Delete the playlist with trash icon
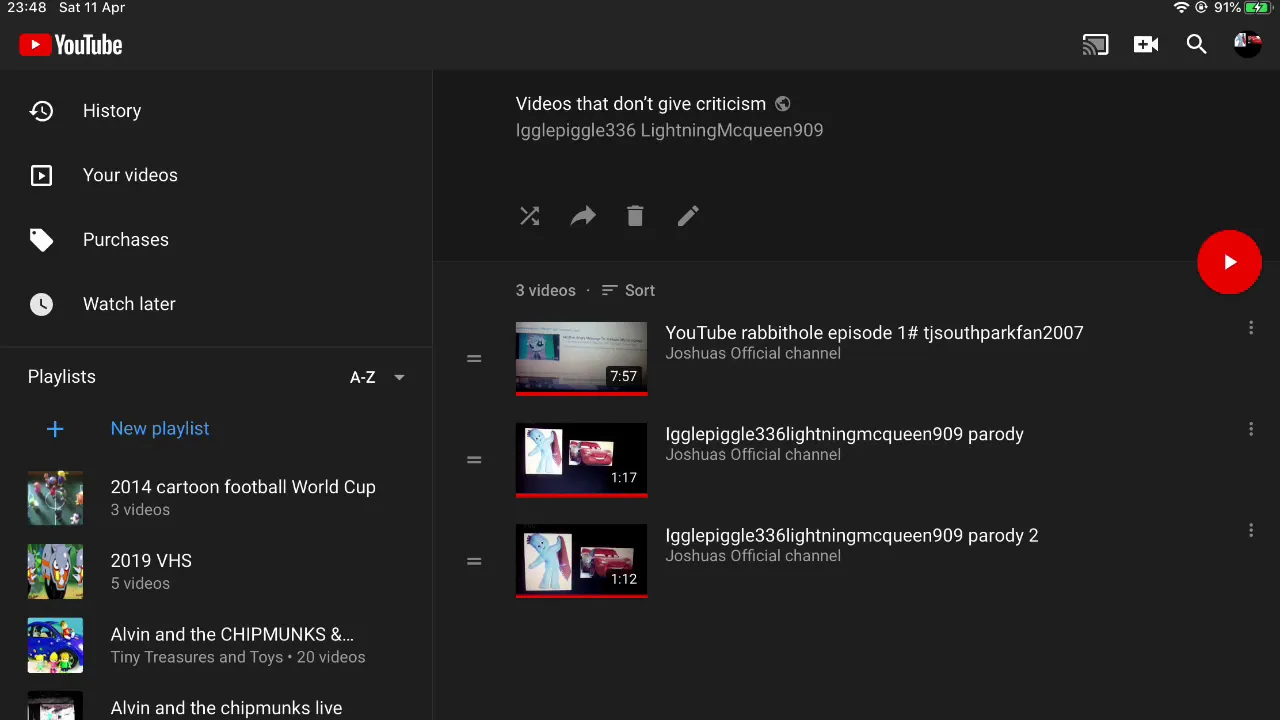 (635, 216)
